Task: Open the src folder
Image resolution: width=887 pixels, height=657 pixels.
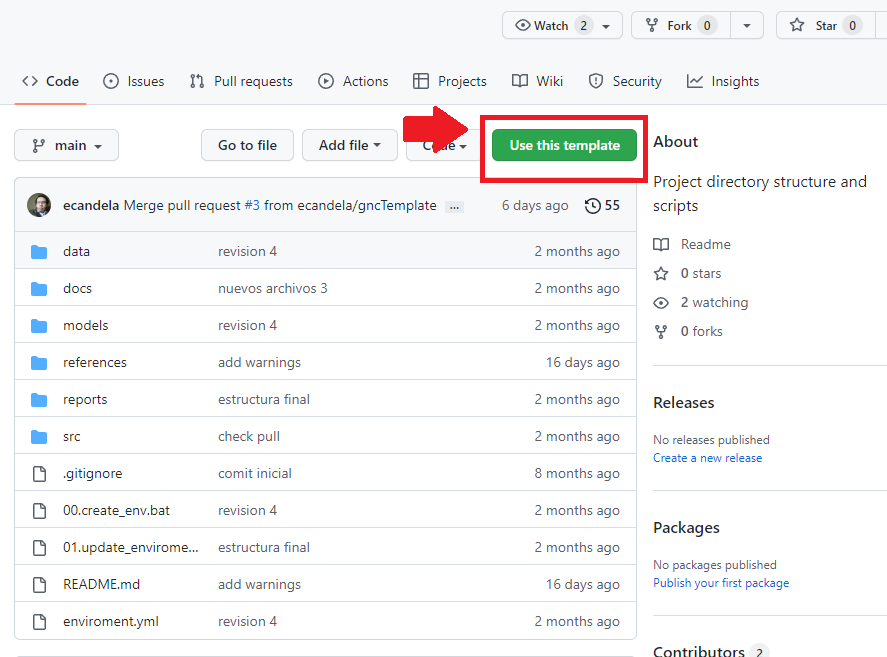Action: [x=72, y=436]
